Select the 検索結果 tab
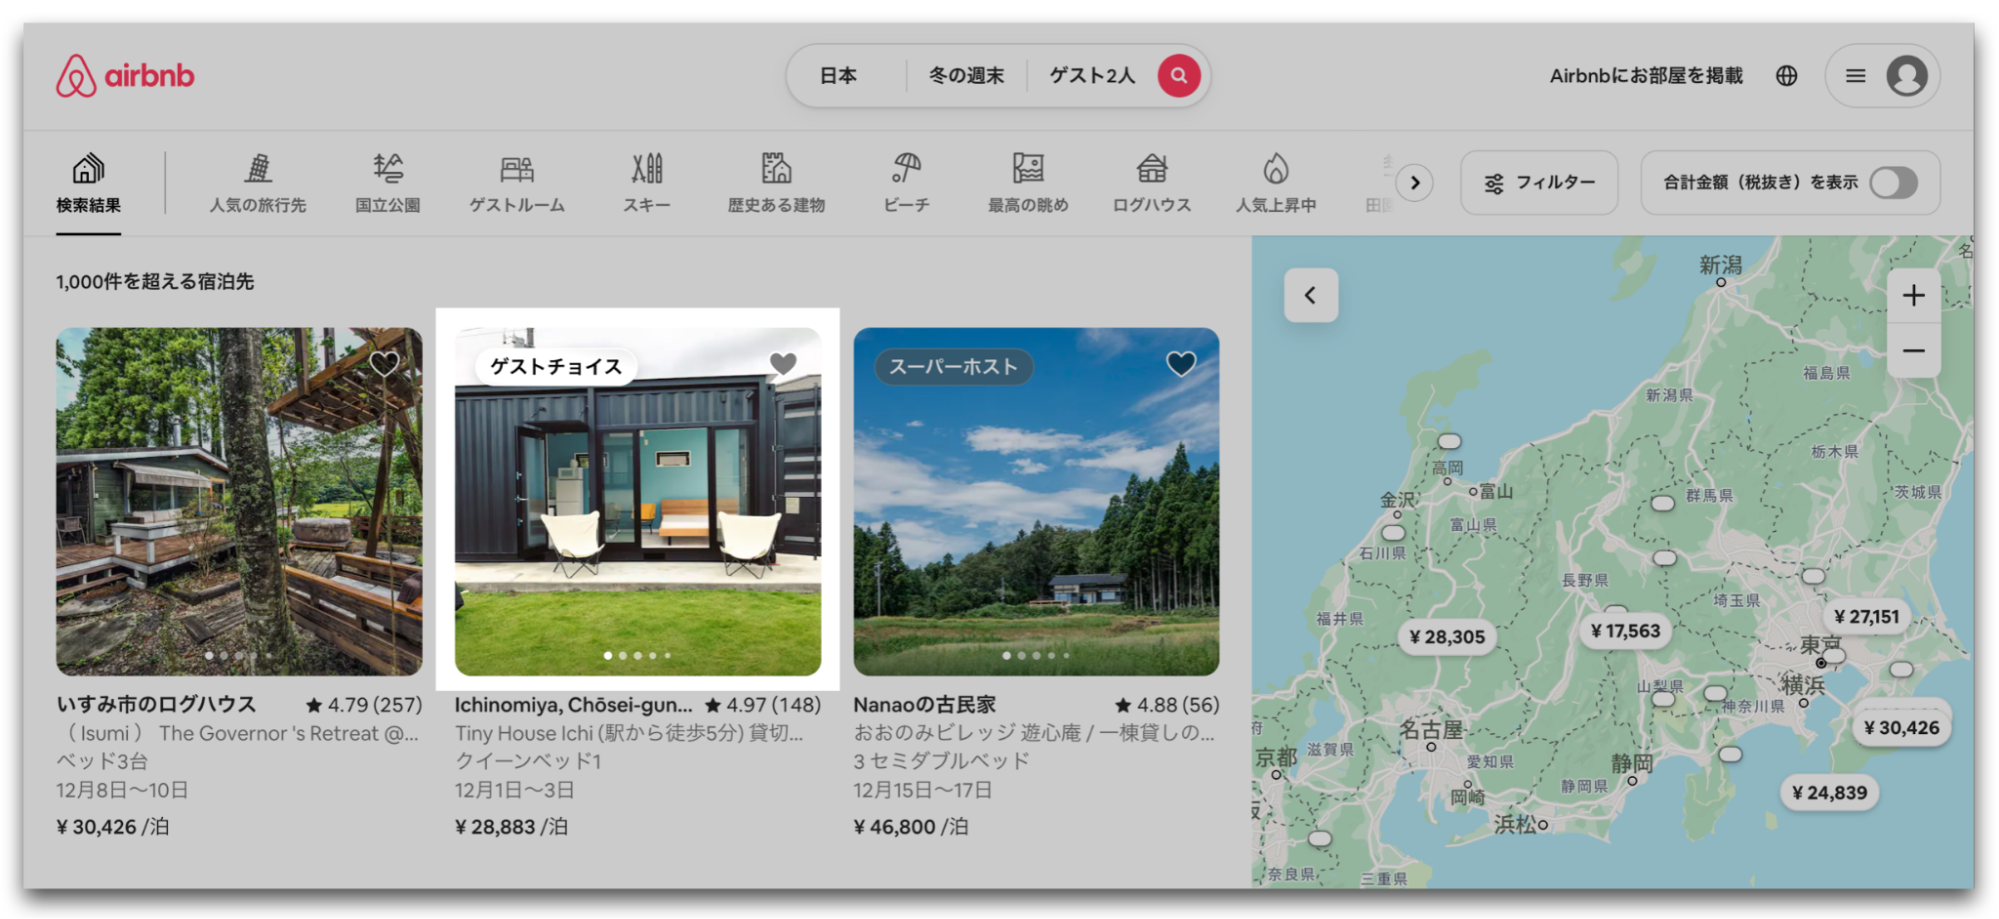The height and width of the screenshot is (919, 1999). (88, 183)
